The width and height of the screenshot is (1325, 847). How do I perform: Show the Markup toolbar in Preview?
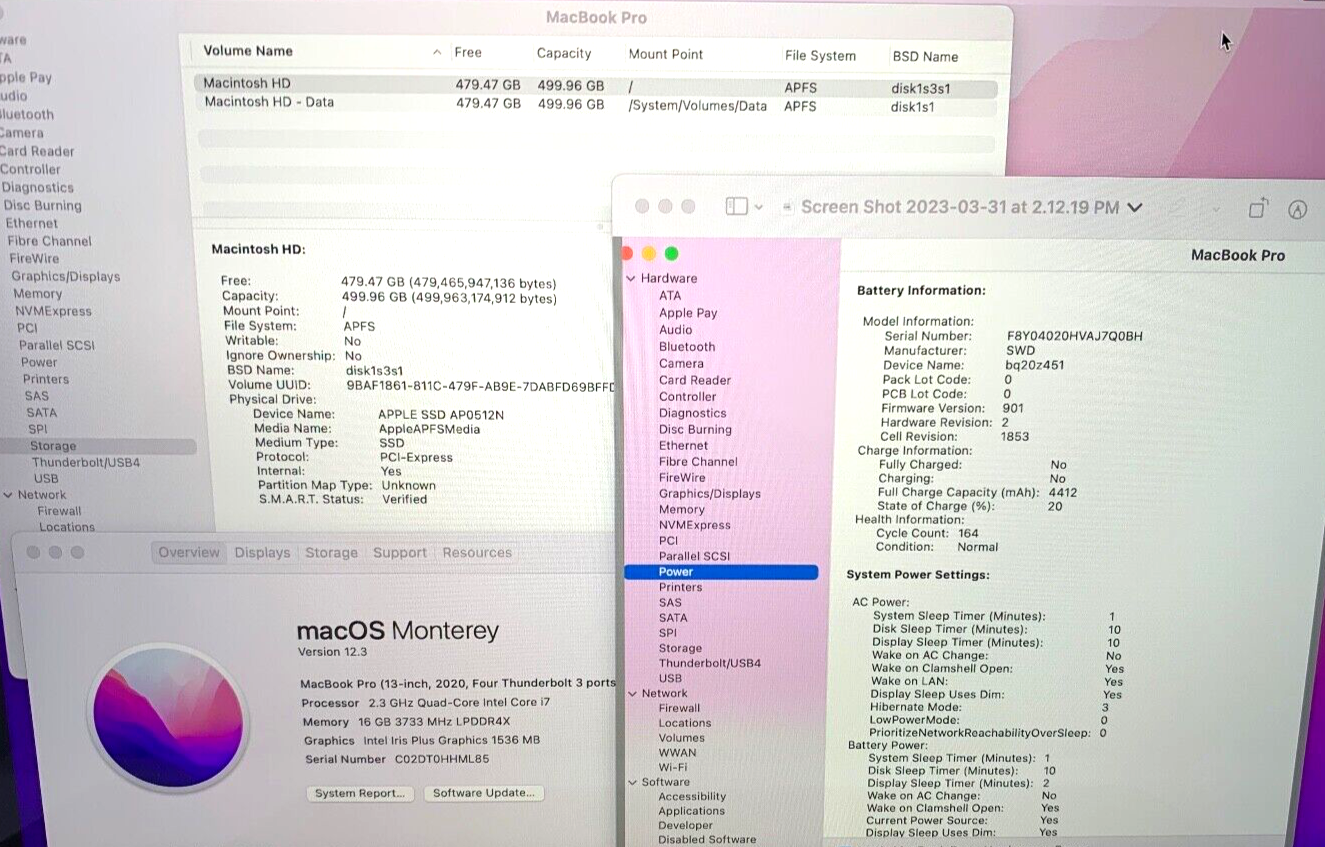[x=1297, y=208]
